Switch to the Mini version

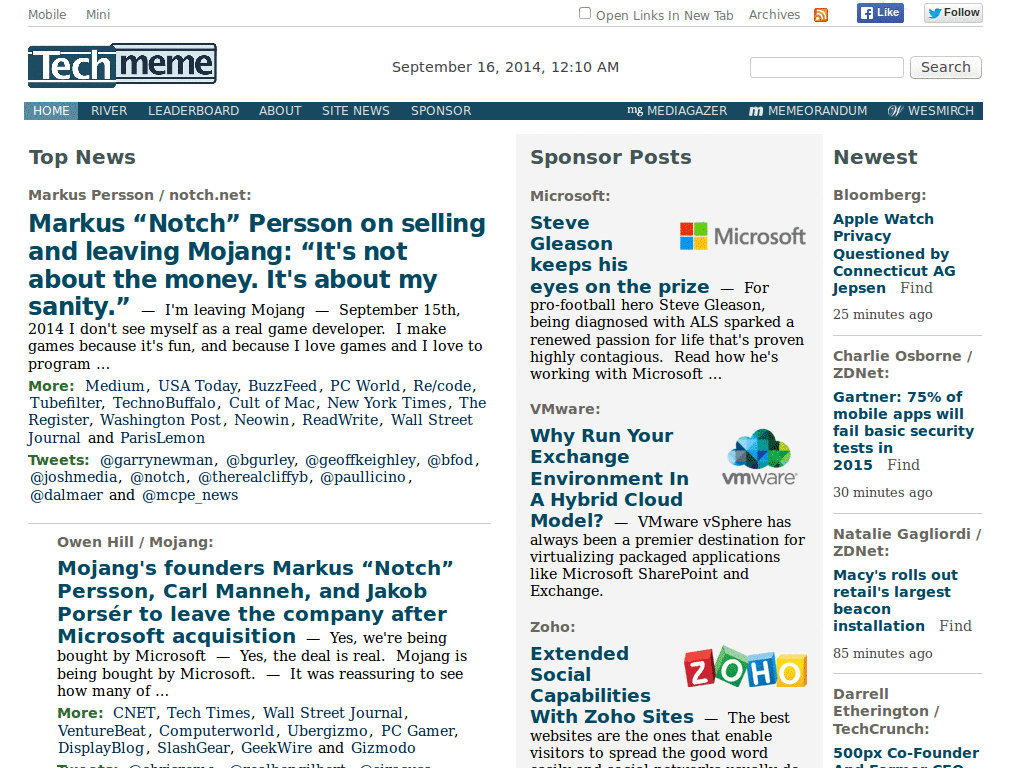(x=98, y=14)
